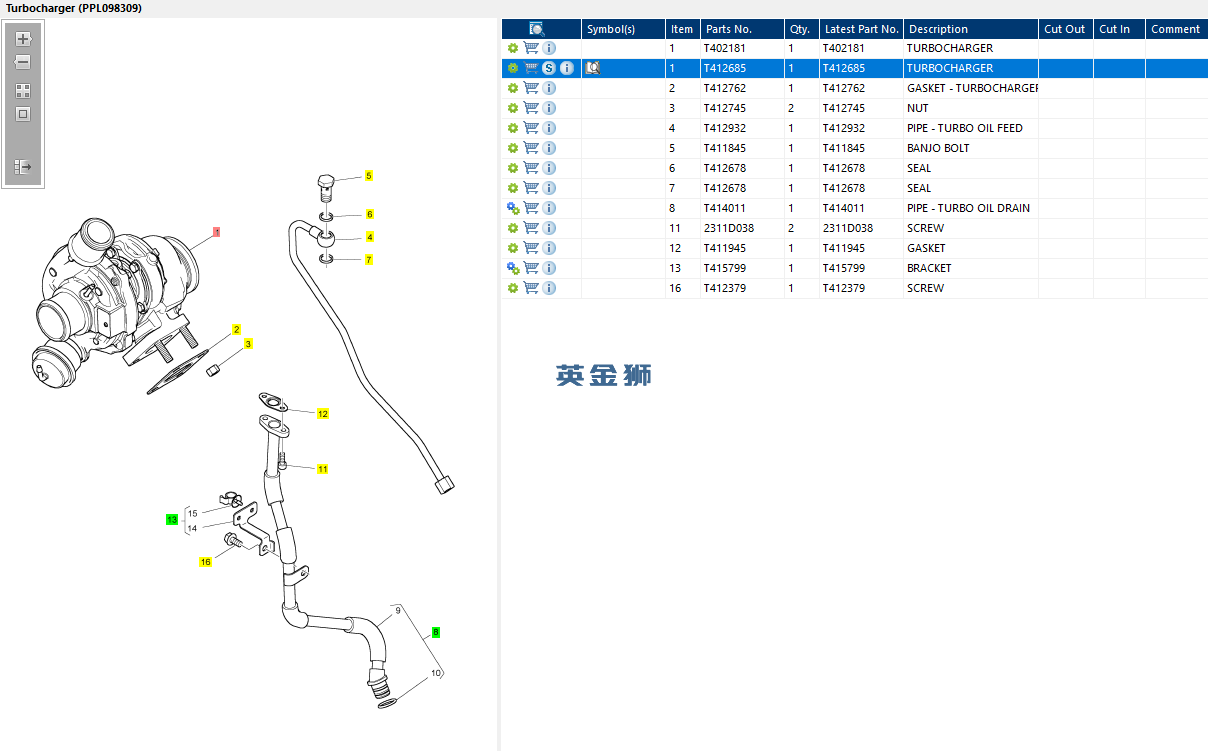The image size is (1208, 751).
Task: Select callout 7 on the lower seal
Action: (x=369, y=260)
